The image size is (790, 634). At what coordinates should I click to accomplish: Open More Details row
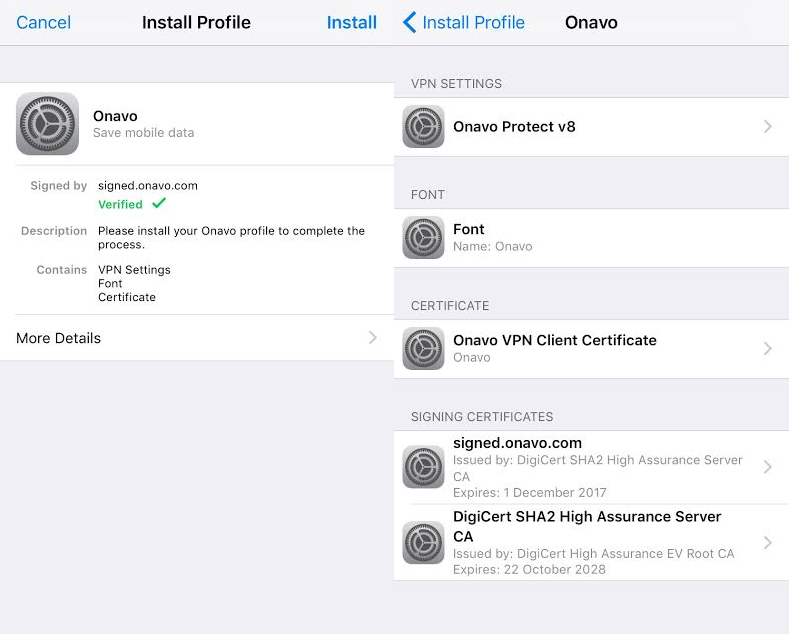(197, 338)
